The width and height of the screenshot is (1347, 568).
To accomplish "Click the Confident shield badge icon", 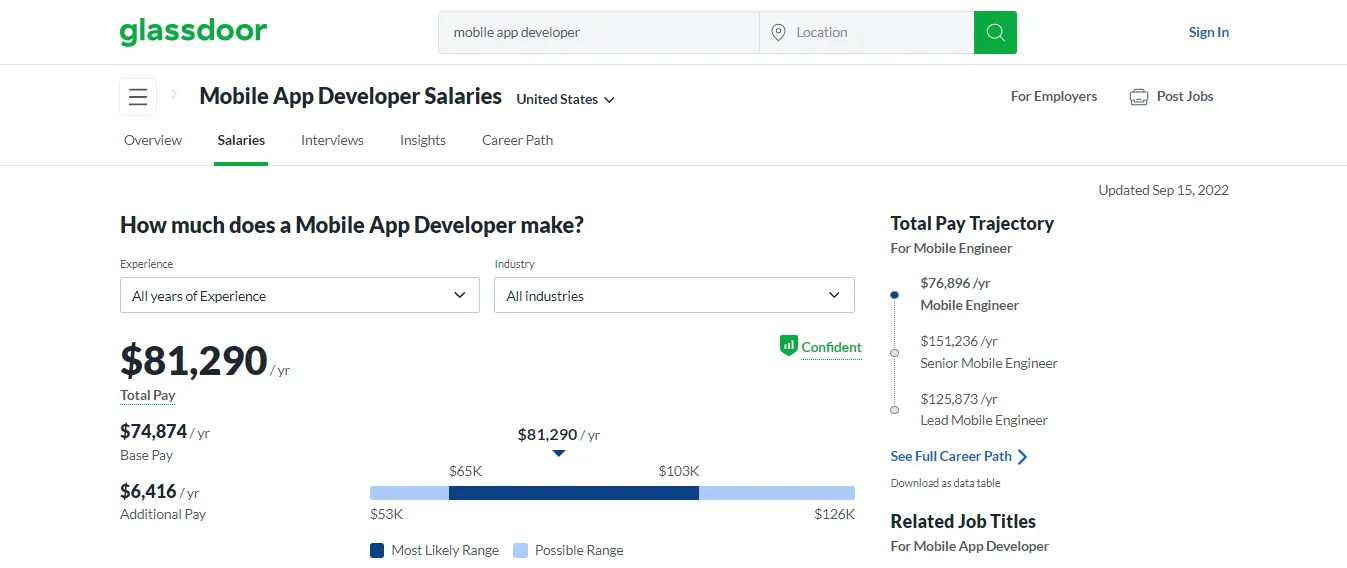I will click(788, 346).
